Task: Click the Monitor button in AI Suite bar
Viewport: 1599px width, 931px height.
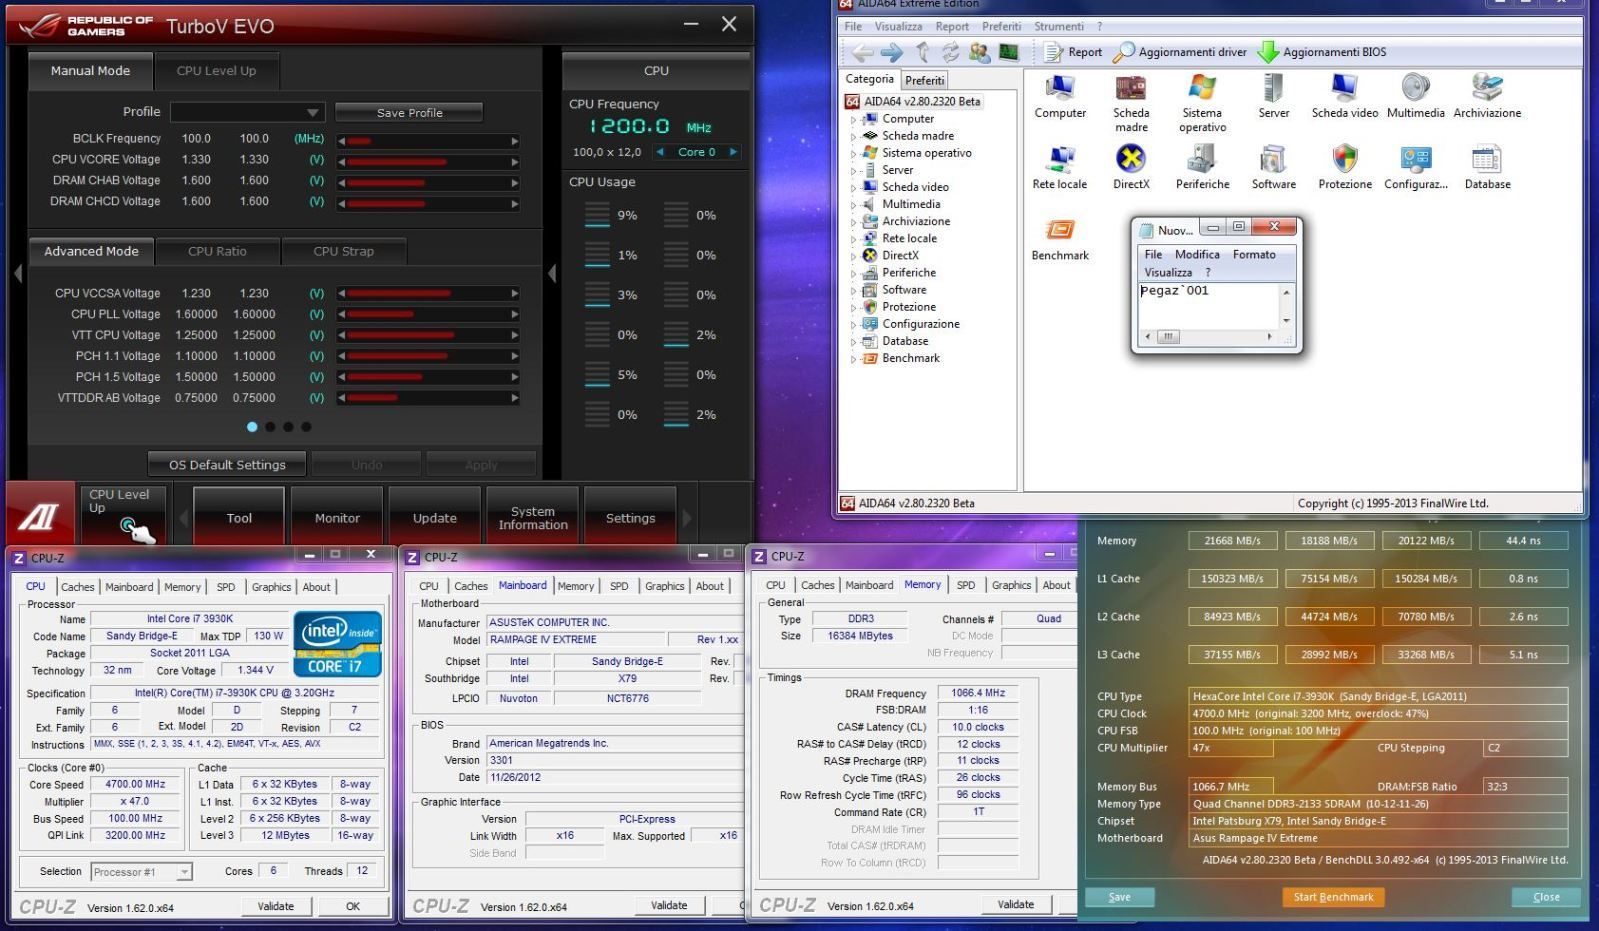Action: (x=337, y=518)
